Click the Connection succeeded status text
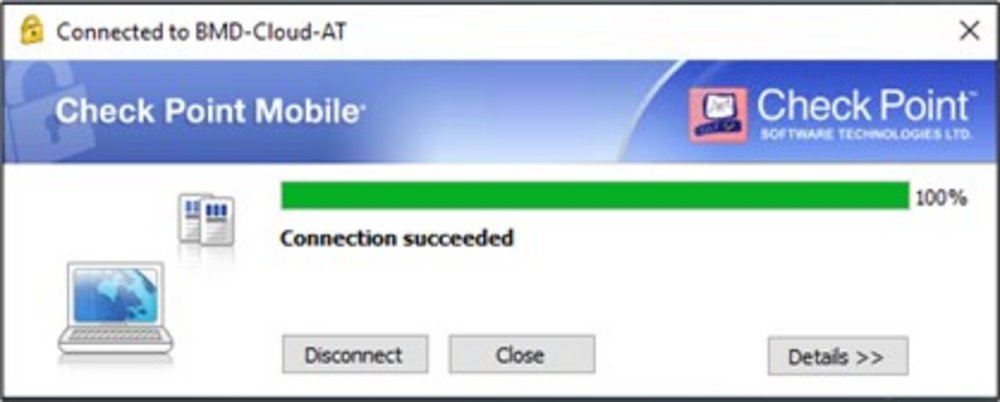 tap(397, 238)
